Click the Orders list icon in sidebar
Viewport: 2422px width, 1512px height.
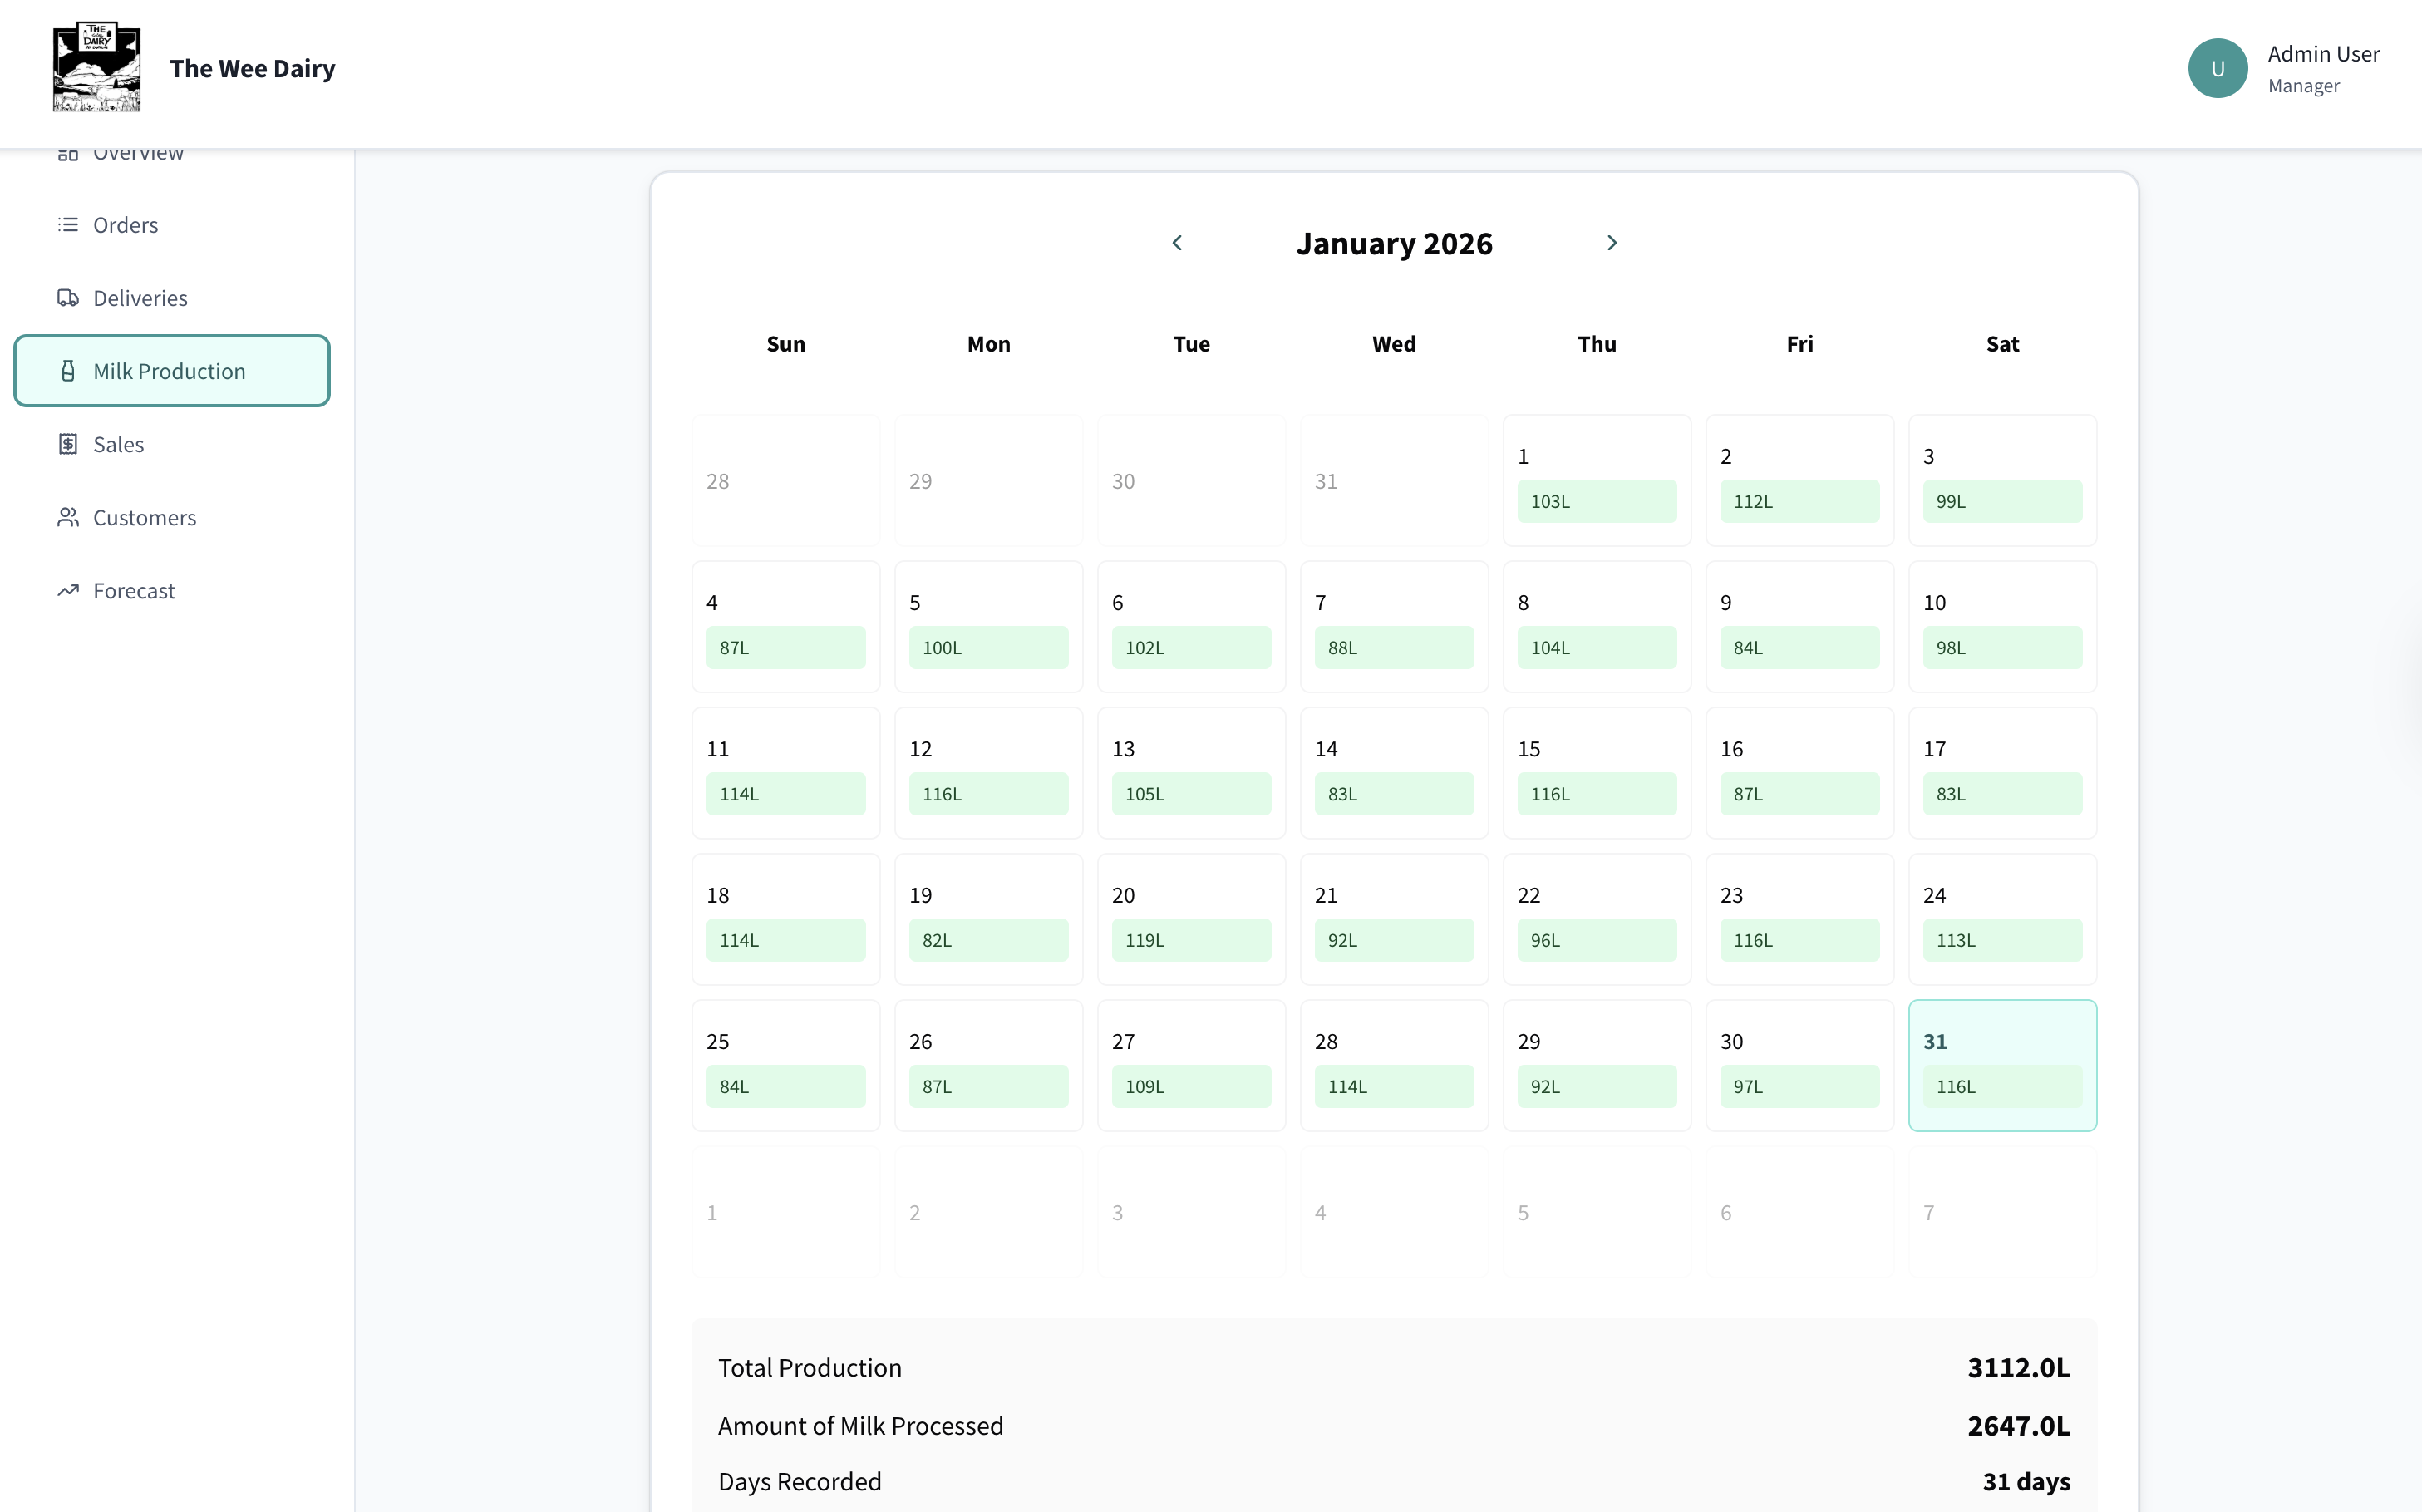click(67, 225)
